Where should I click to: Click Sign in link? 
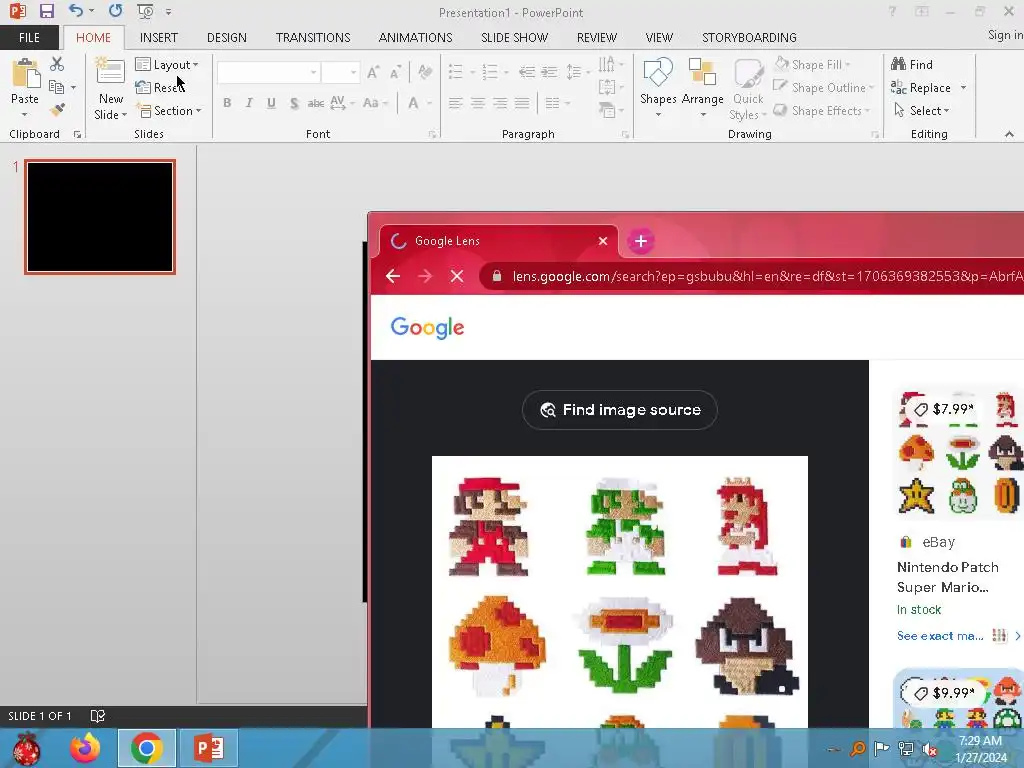(1005, 35)
